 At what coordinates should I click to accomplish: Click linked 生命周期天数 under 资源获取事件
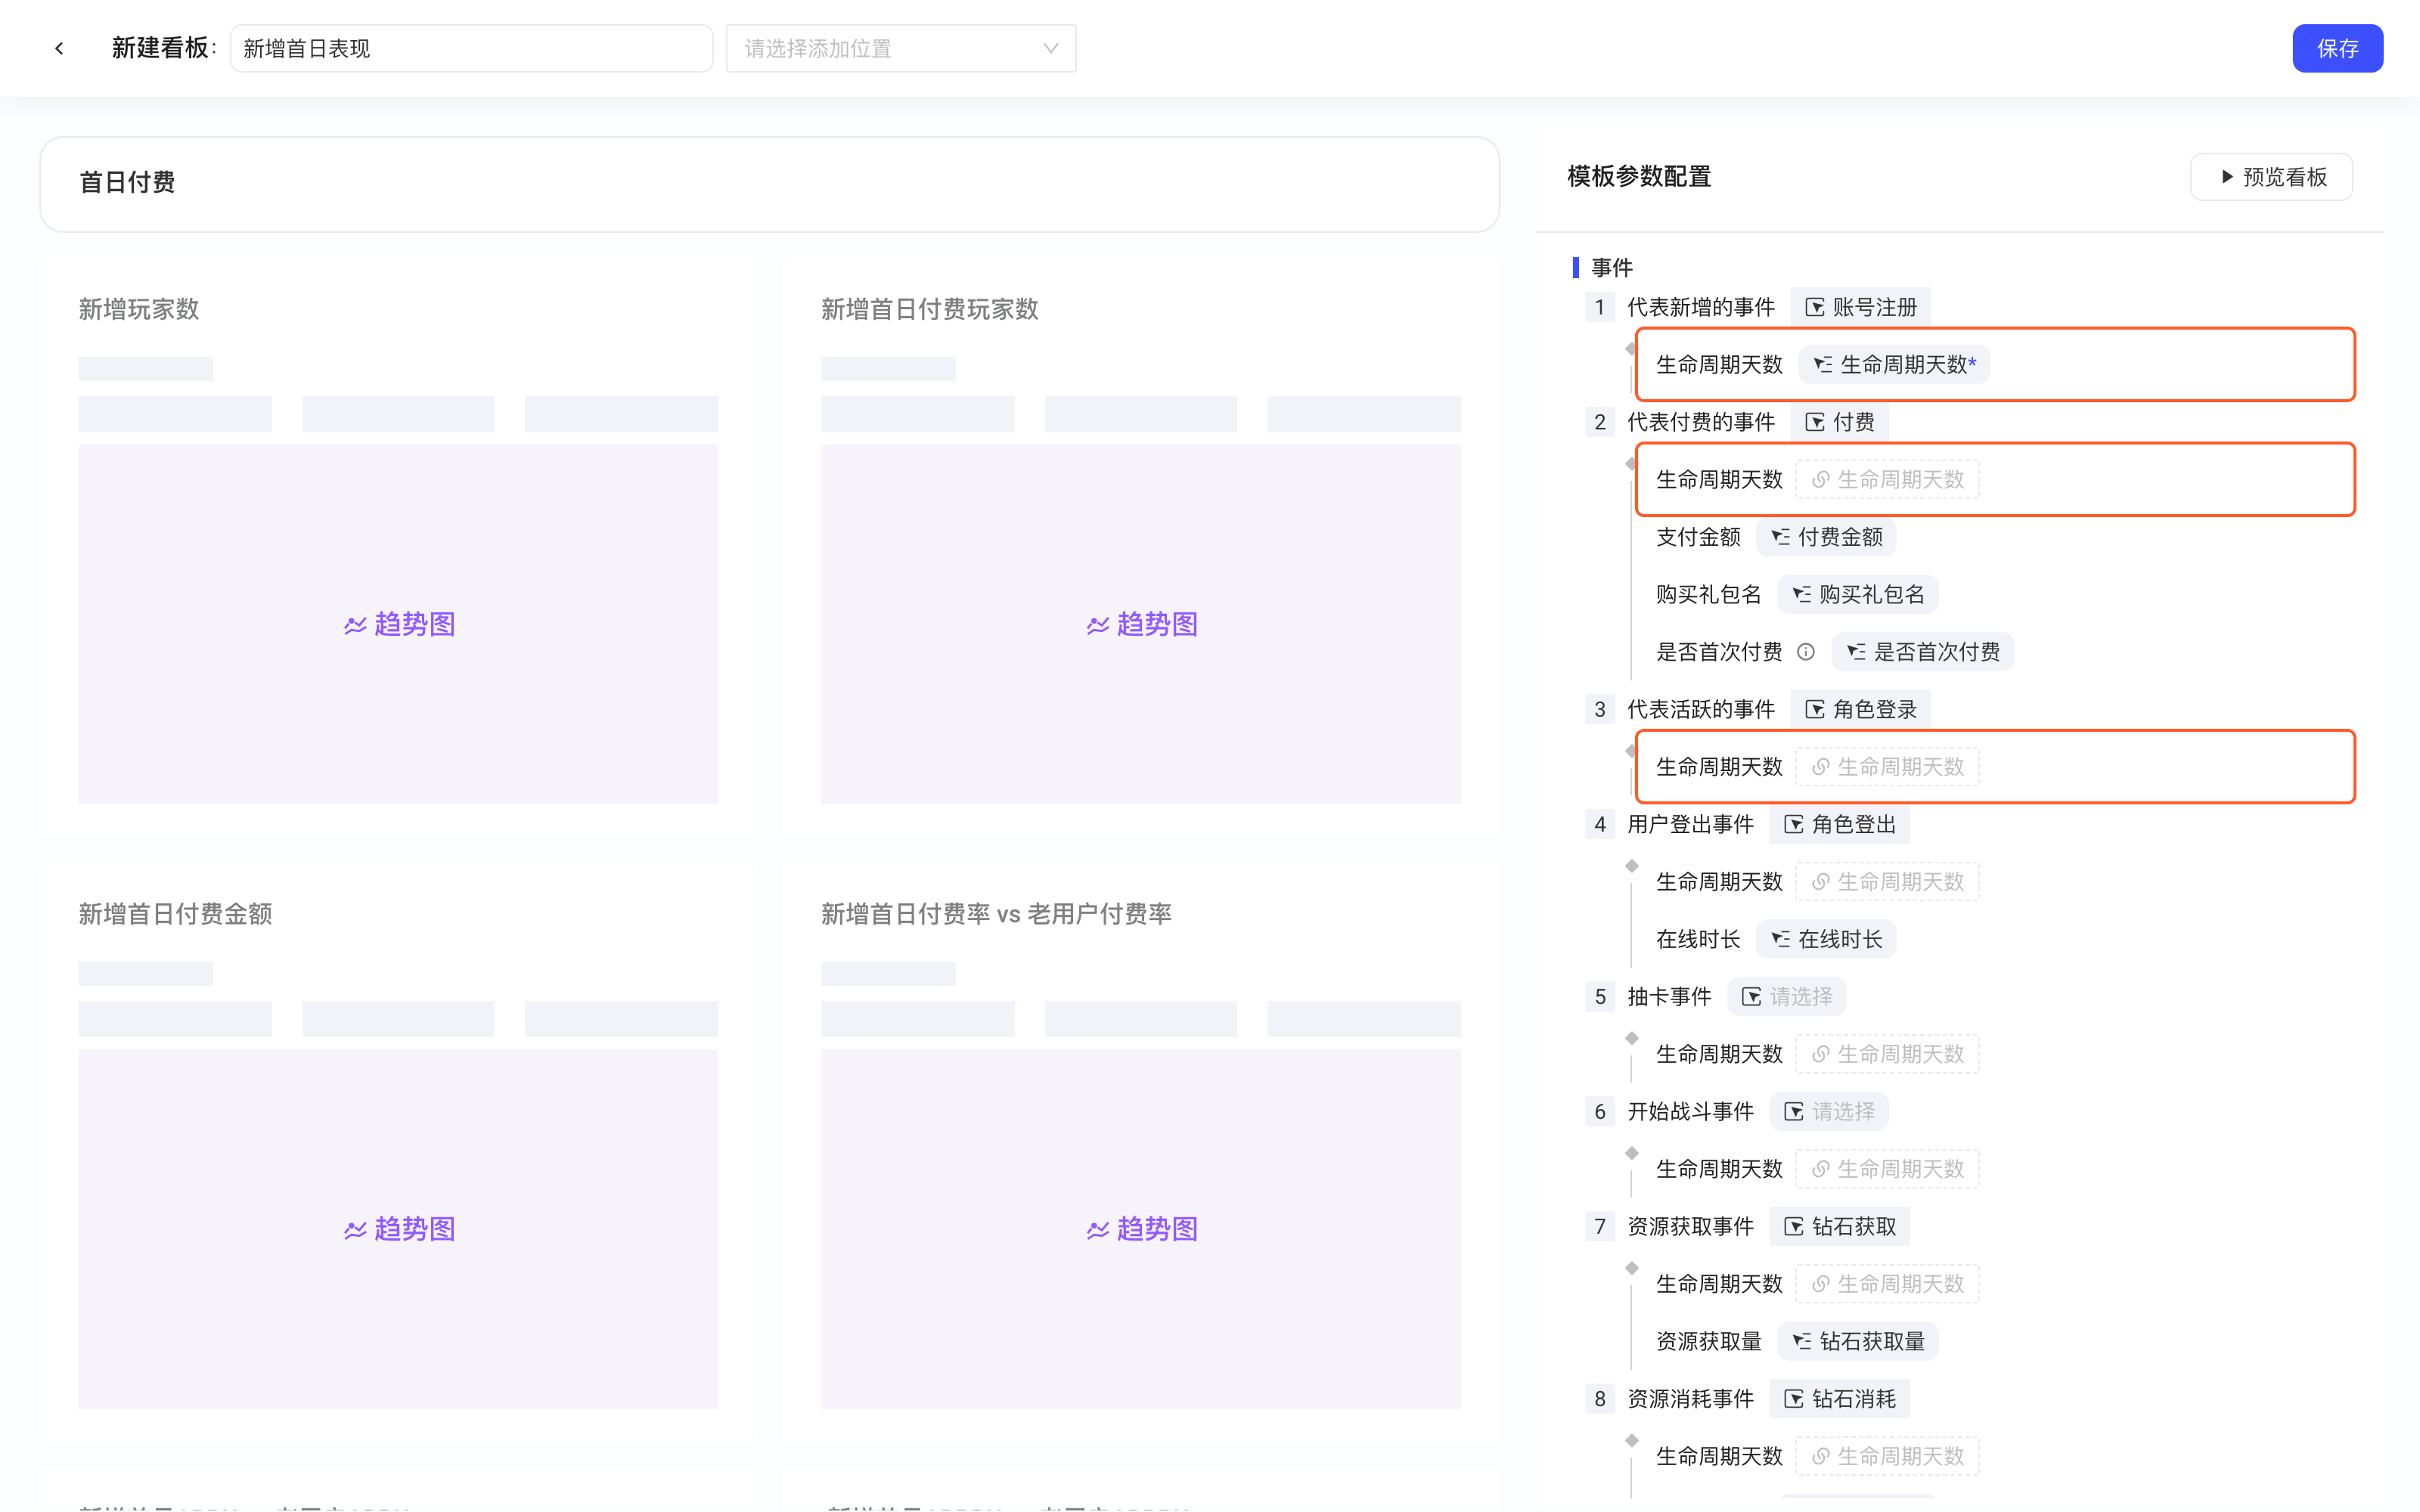[1887, 1285]
